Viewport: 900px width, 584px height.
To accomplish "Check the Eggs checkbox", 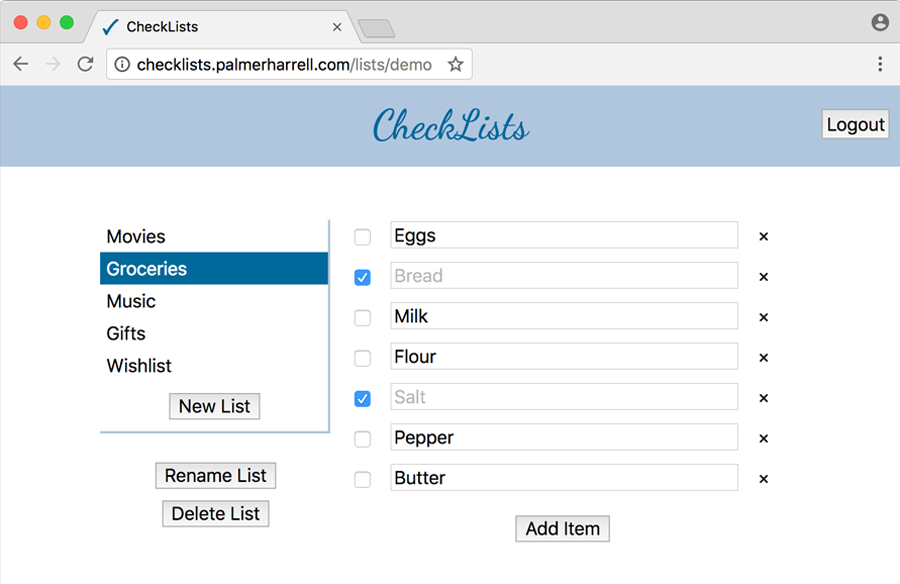I will (362, 237).
